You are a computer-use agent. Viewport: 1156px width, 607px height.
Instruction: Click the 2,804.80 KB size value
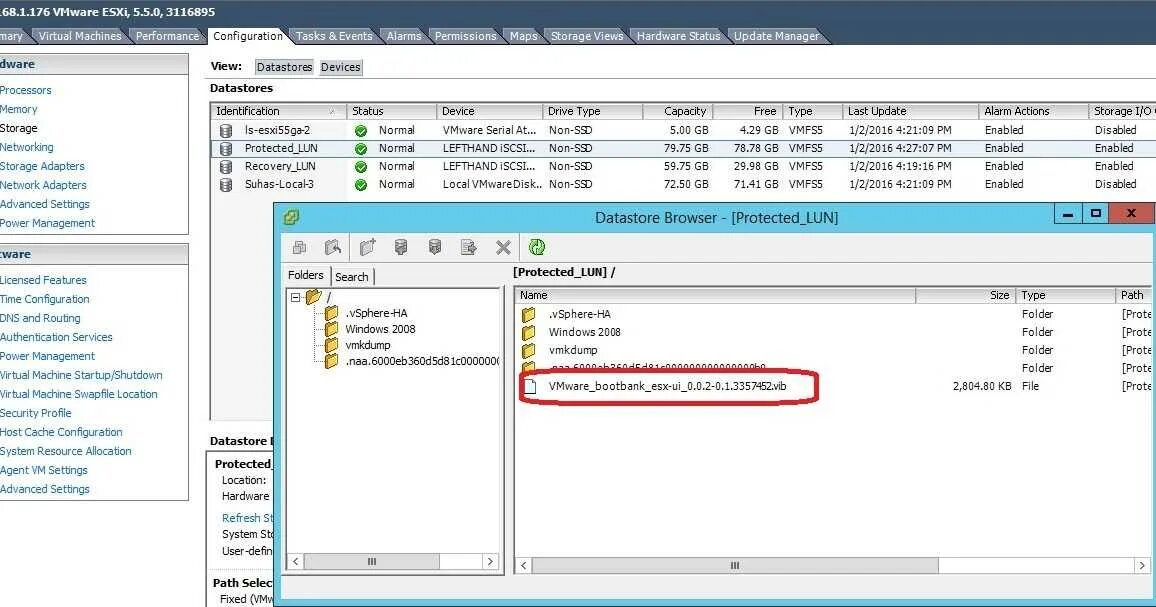click(x=982, y=386)
